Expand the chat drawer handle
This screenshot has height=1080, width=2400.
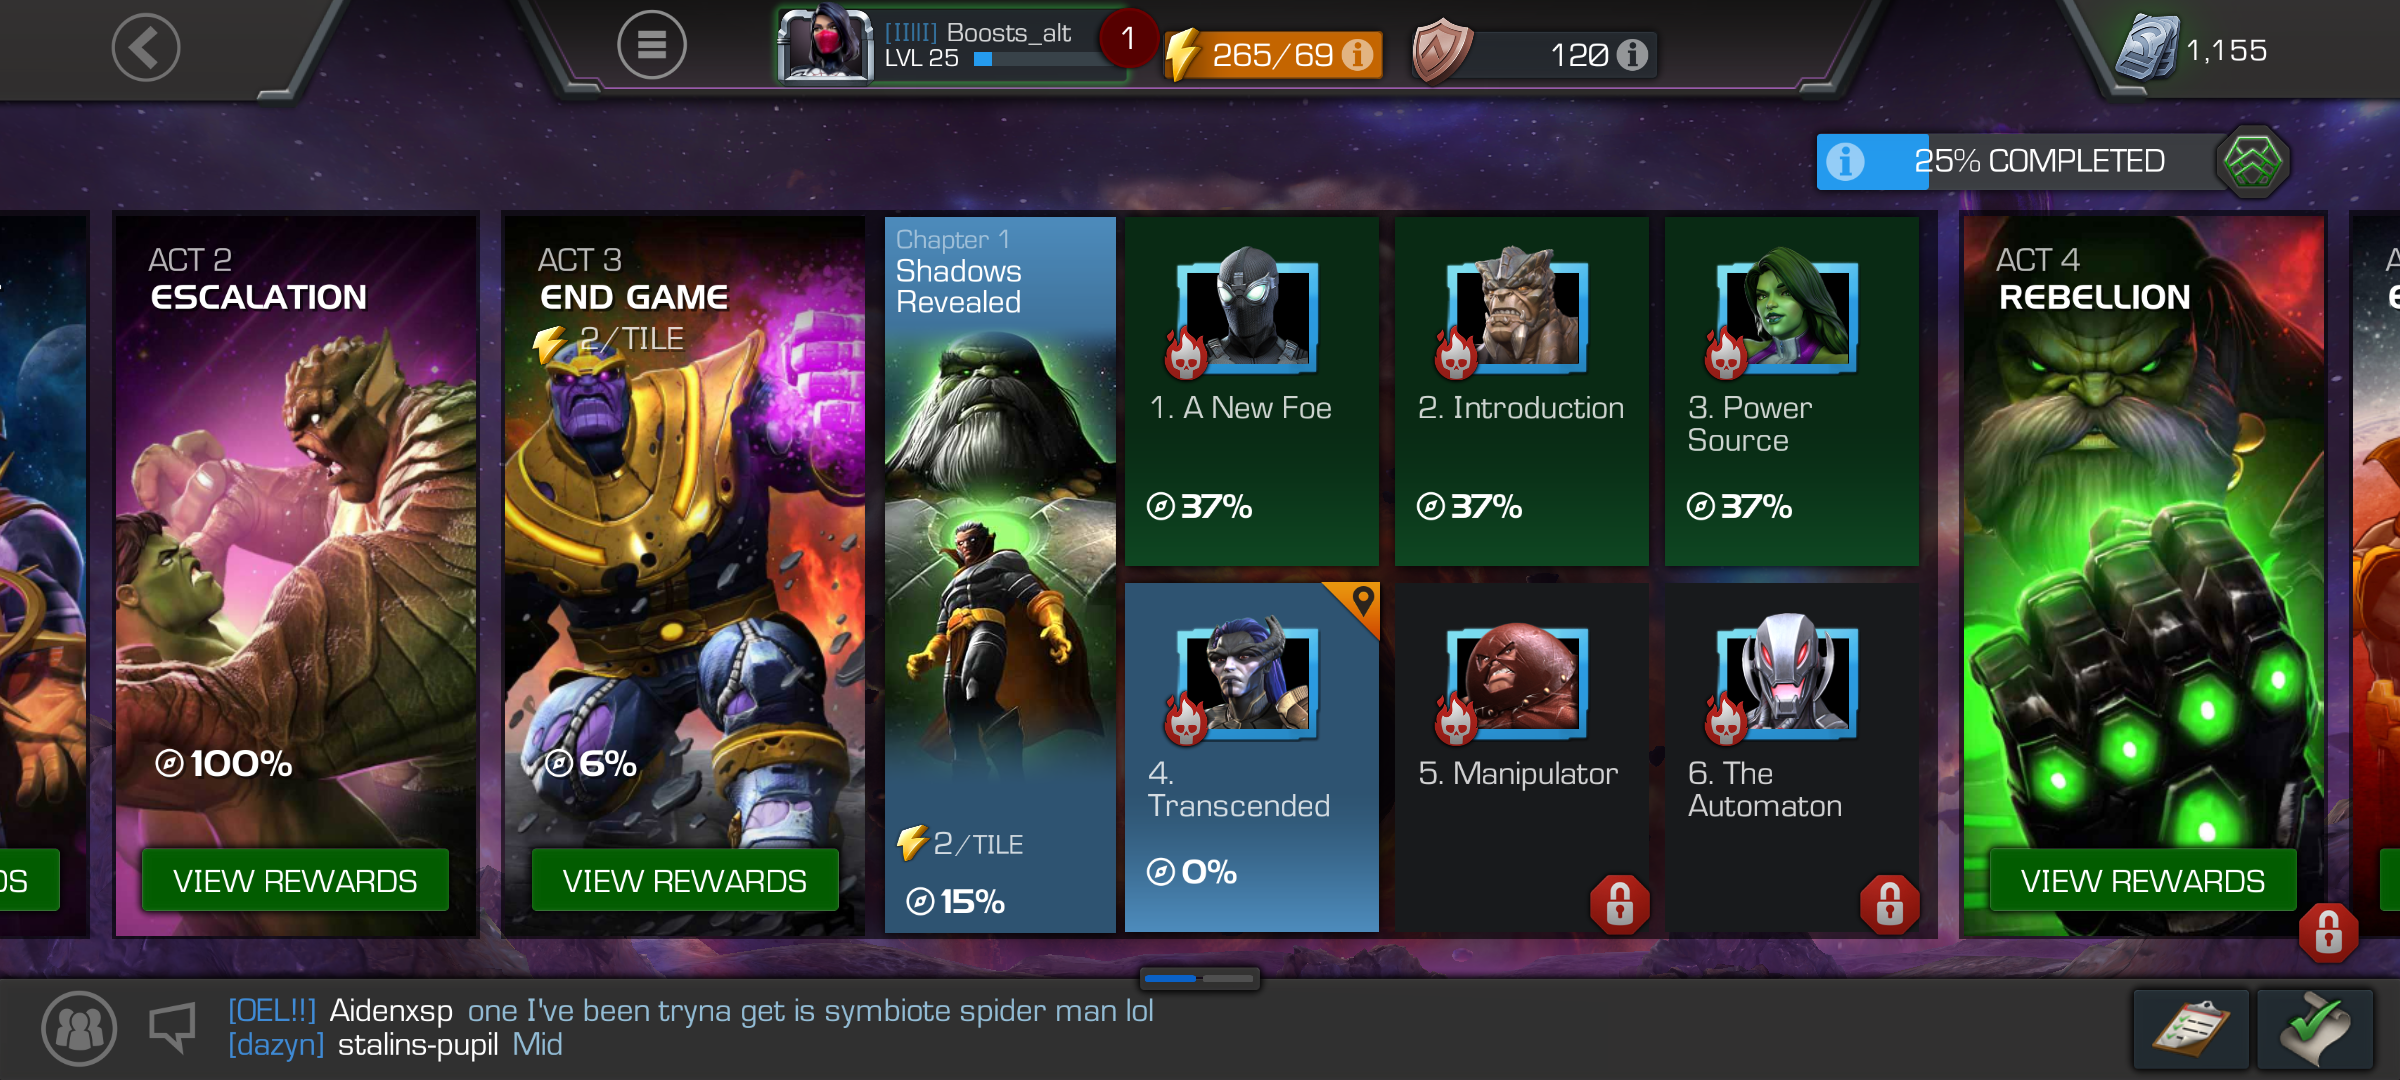tap(1199, 978)
